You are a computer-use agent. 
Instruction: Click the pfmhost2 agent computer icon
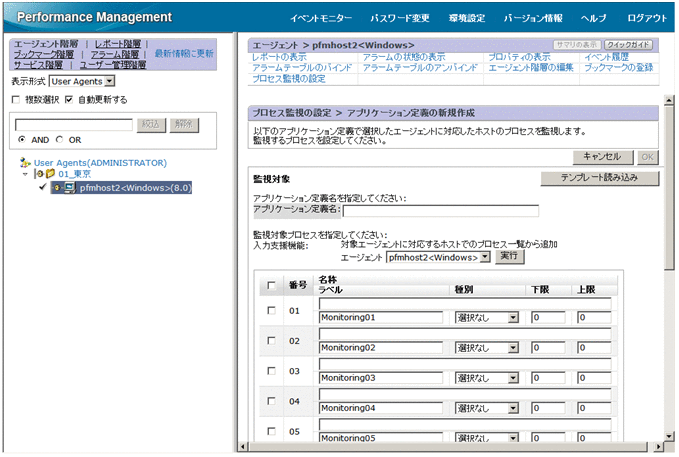(69, 187)
